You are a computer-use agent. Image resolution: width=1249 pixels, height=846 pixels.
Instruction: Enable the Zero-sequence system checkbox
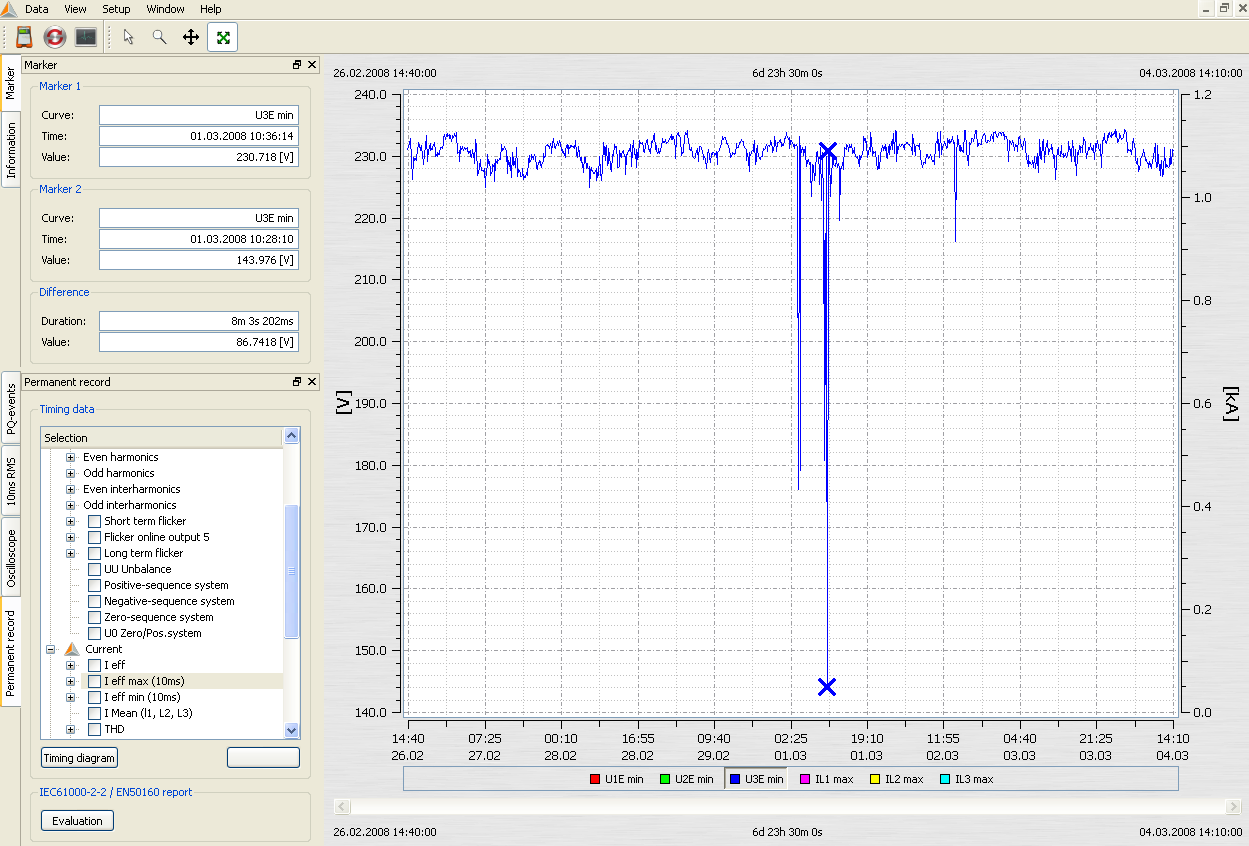pyautogui.click(x=94, y=617)
